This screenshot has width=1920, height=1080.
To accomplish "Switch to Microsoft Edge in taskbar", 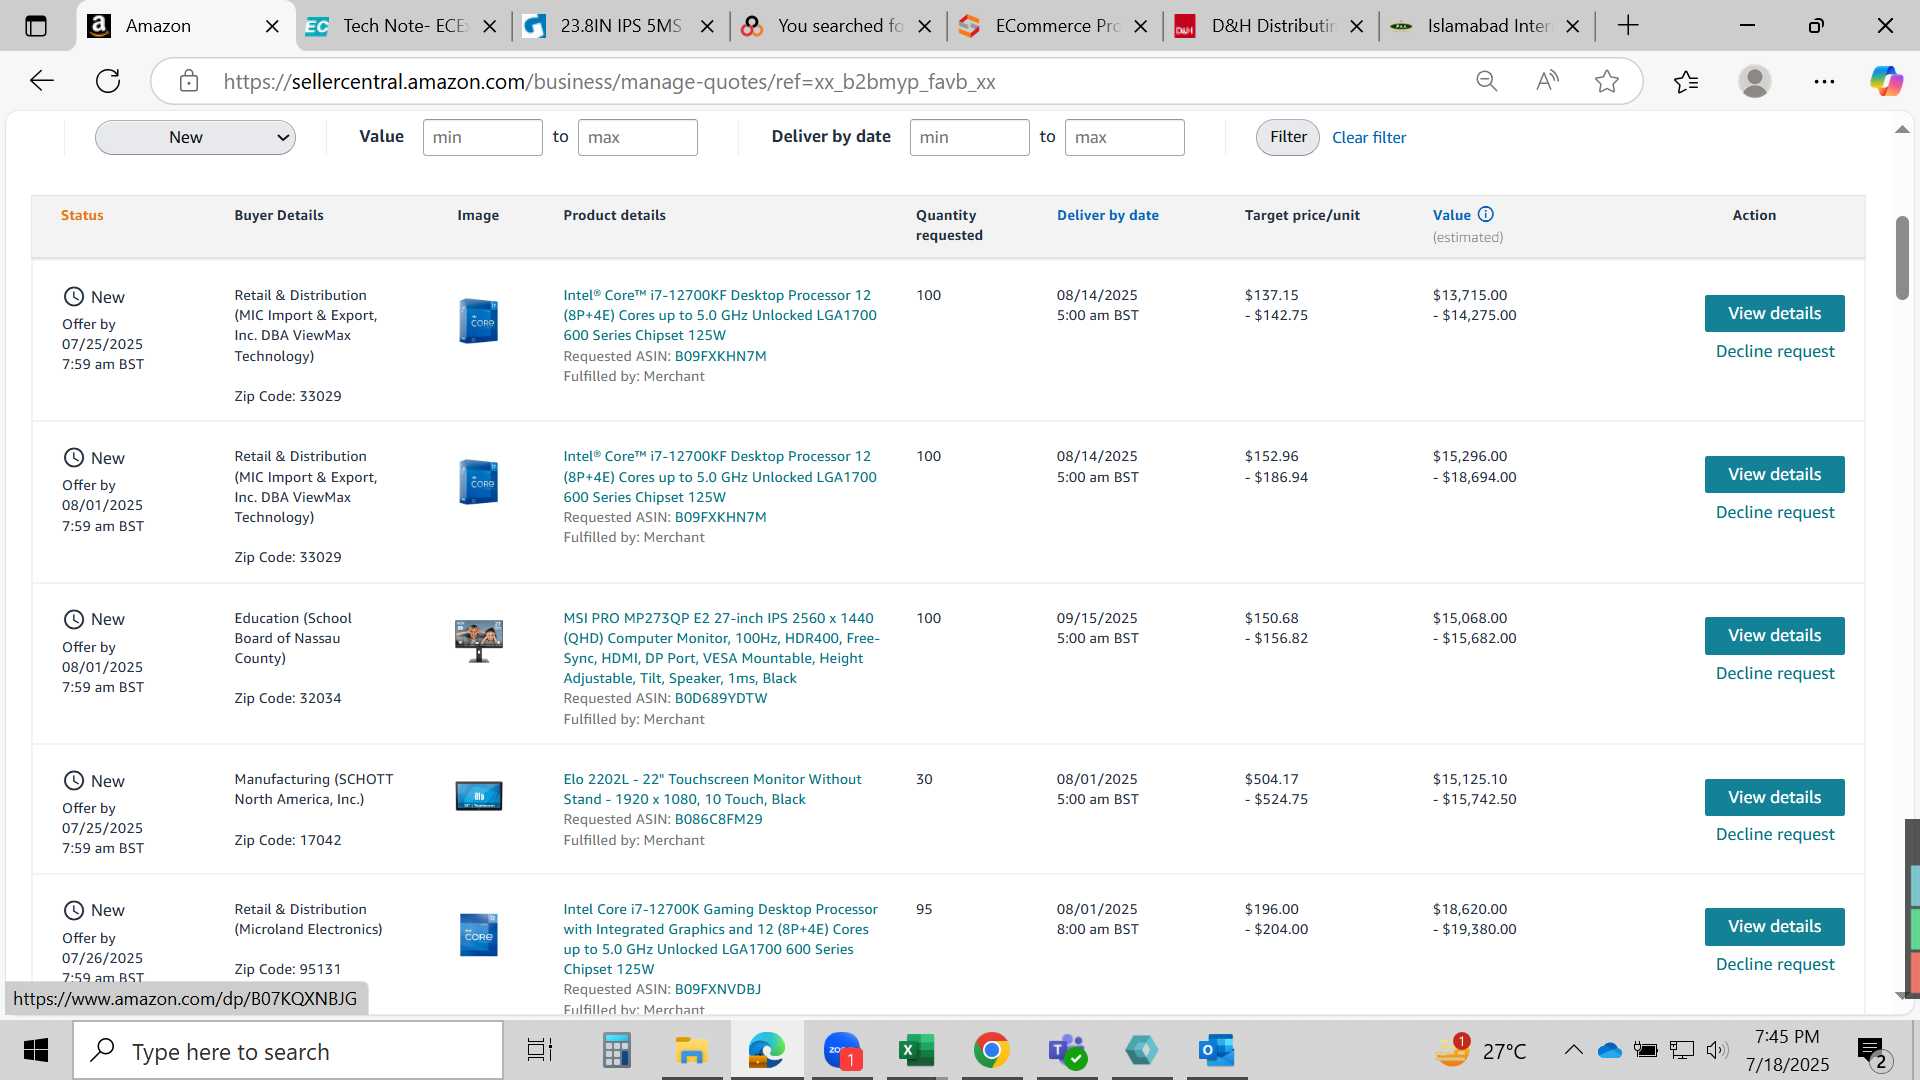I will click(766, 1050).
